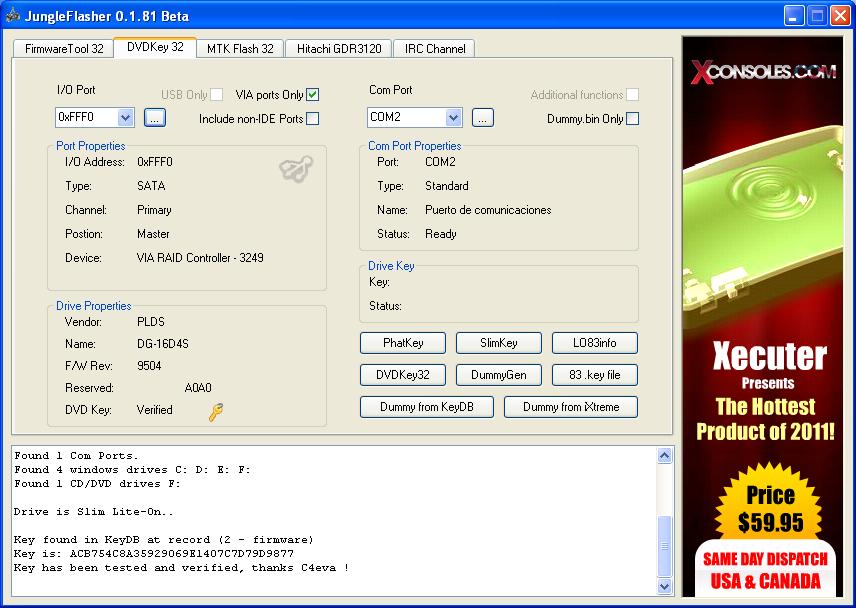The height and width of the screenshot is (608, 856).
Task: Click the JungleFlasher title bar app icon
Action: coord(13,16)
